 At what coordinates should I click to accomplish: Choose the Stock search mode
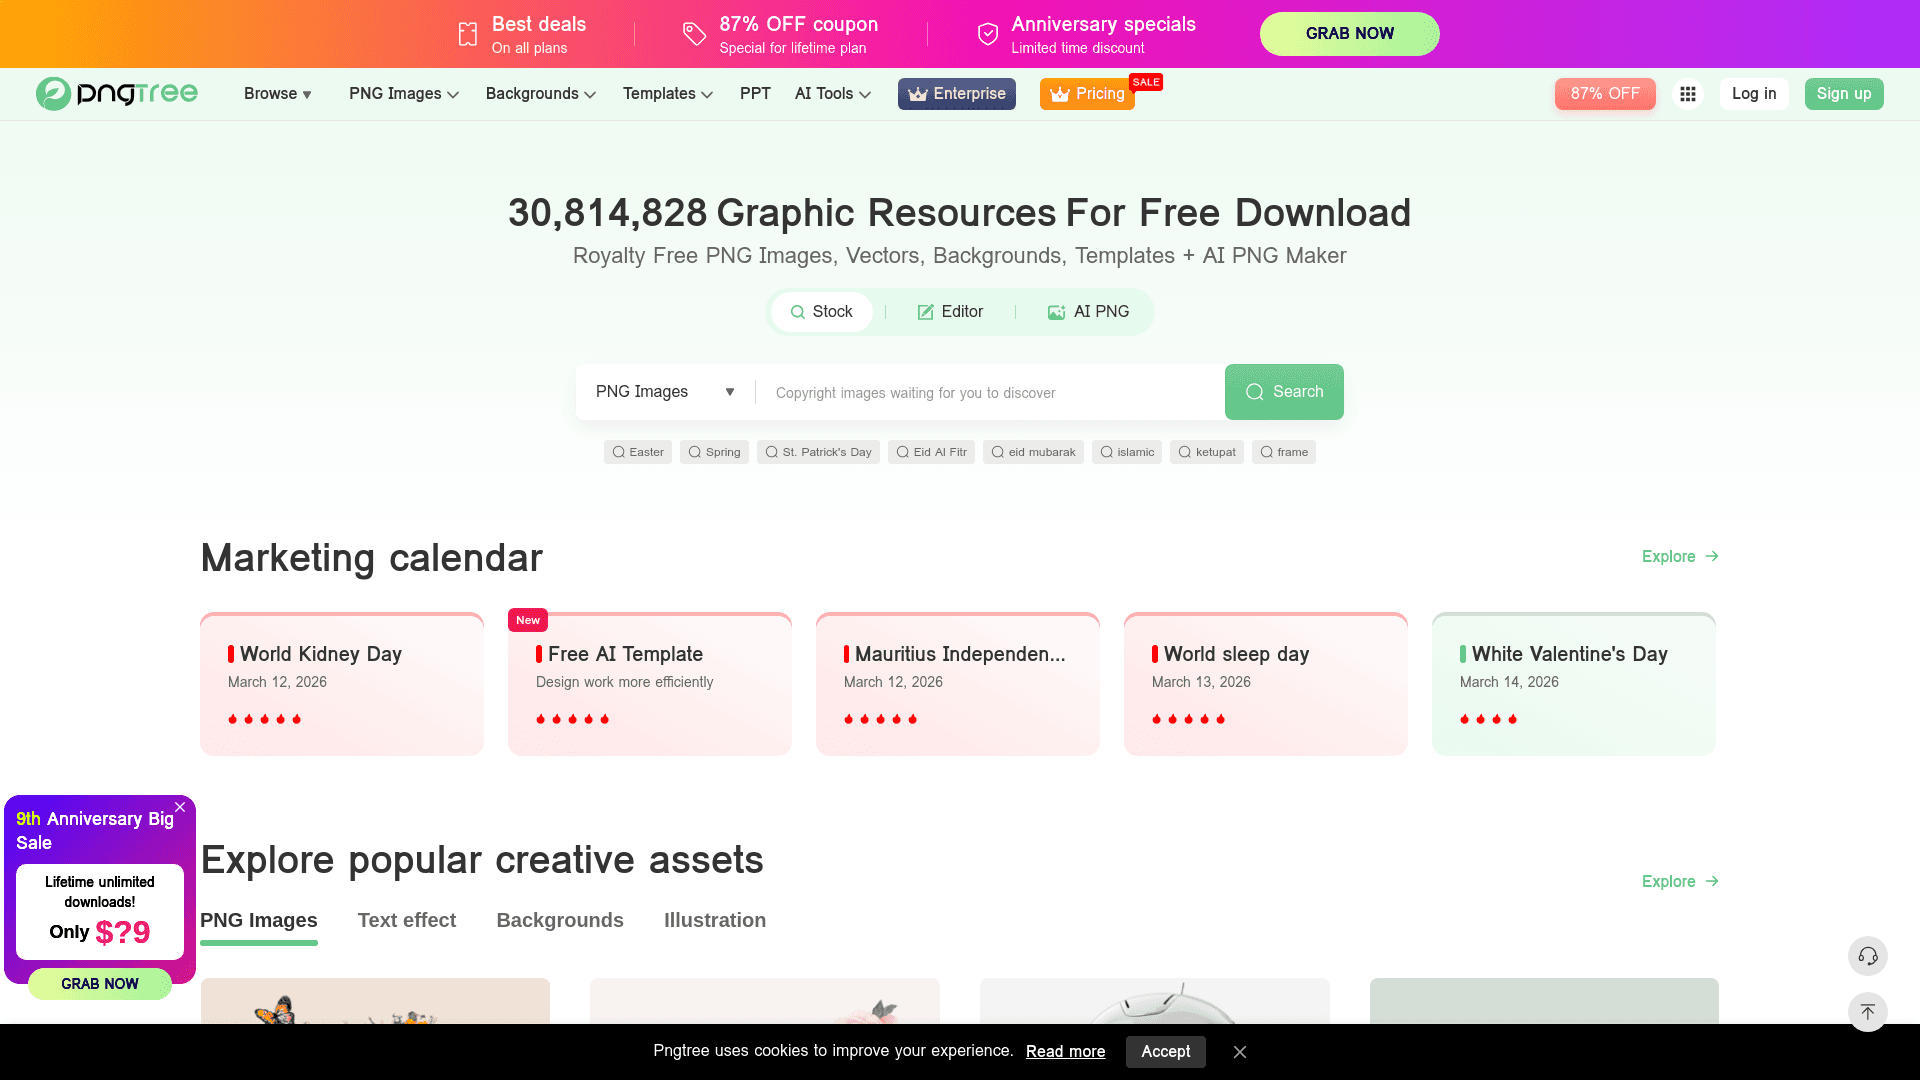821,312
